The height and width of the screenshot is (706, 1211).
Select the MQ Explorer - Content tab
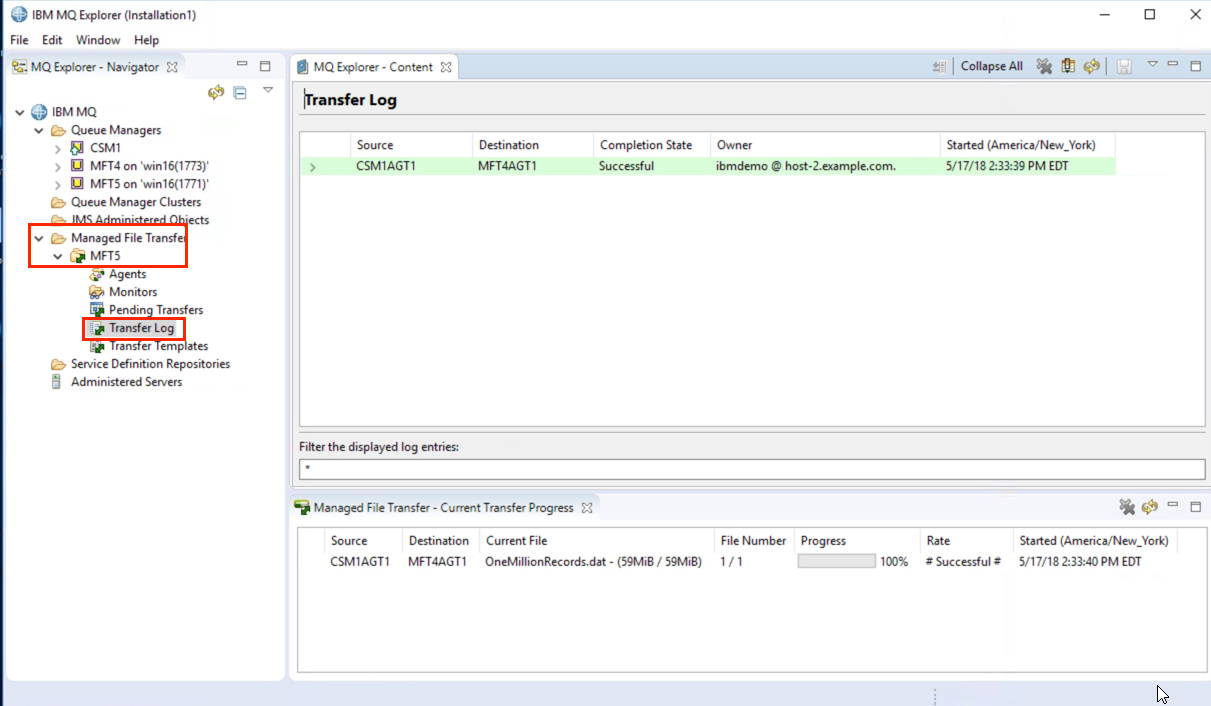(374, 67)
